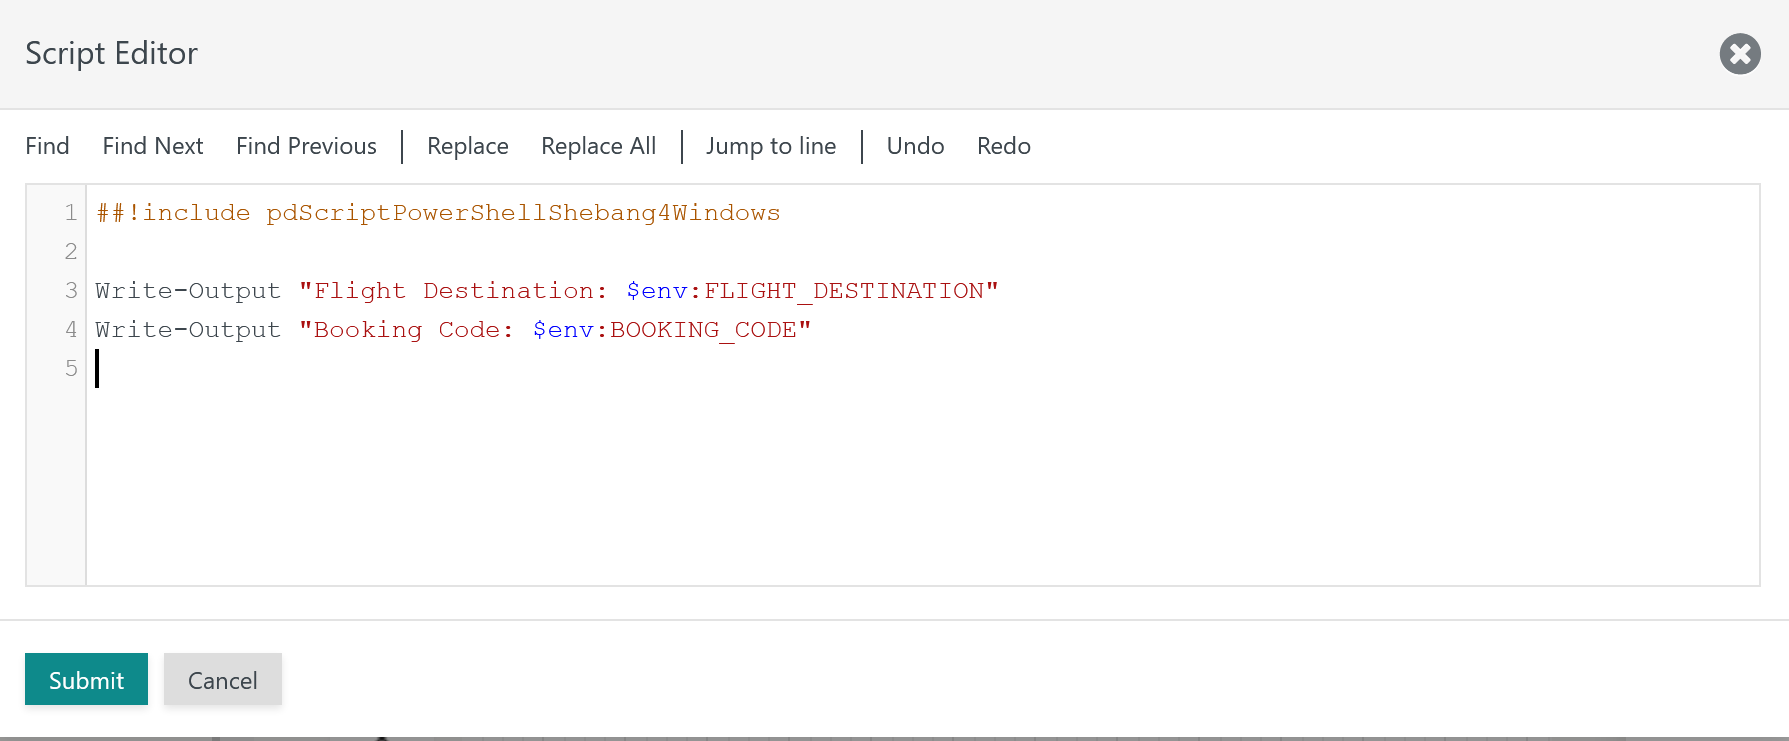The width and height of the screenshot is (1789, 741).
Task: Undo the last edit
Action: 915,146
